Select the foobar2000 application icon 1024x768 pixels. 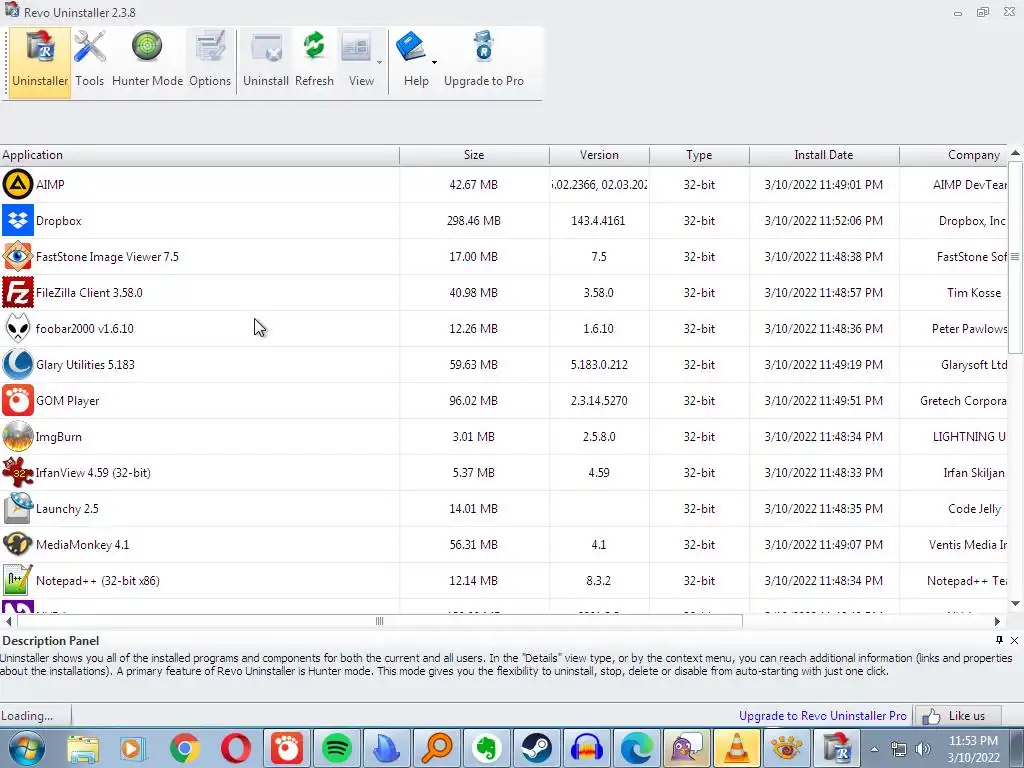tap(18, 328)
